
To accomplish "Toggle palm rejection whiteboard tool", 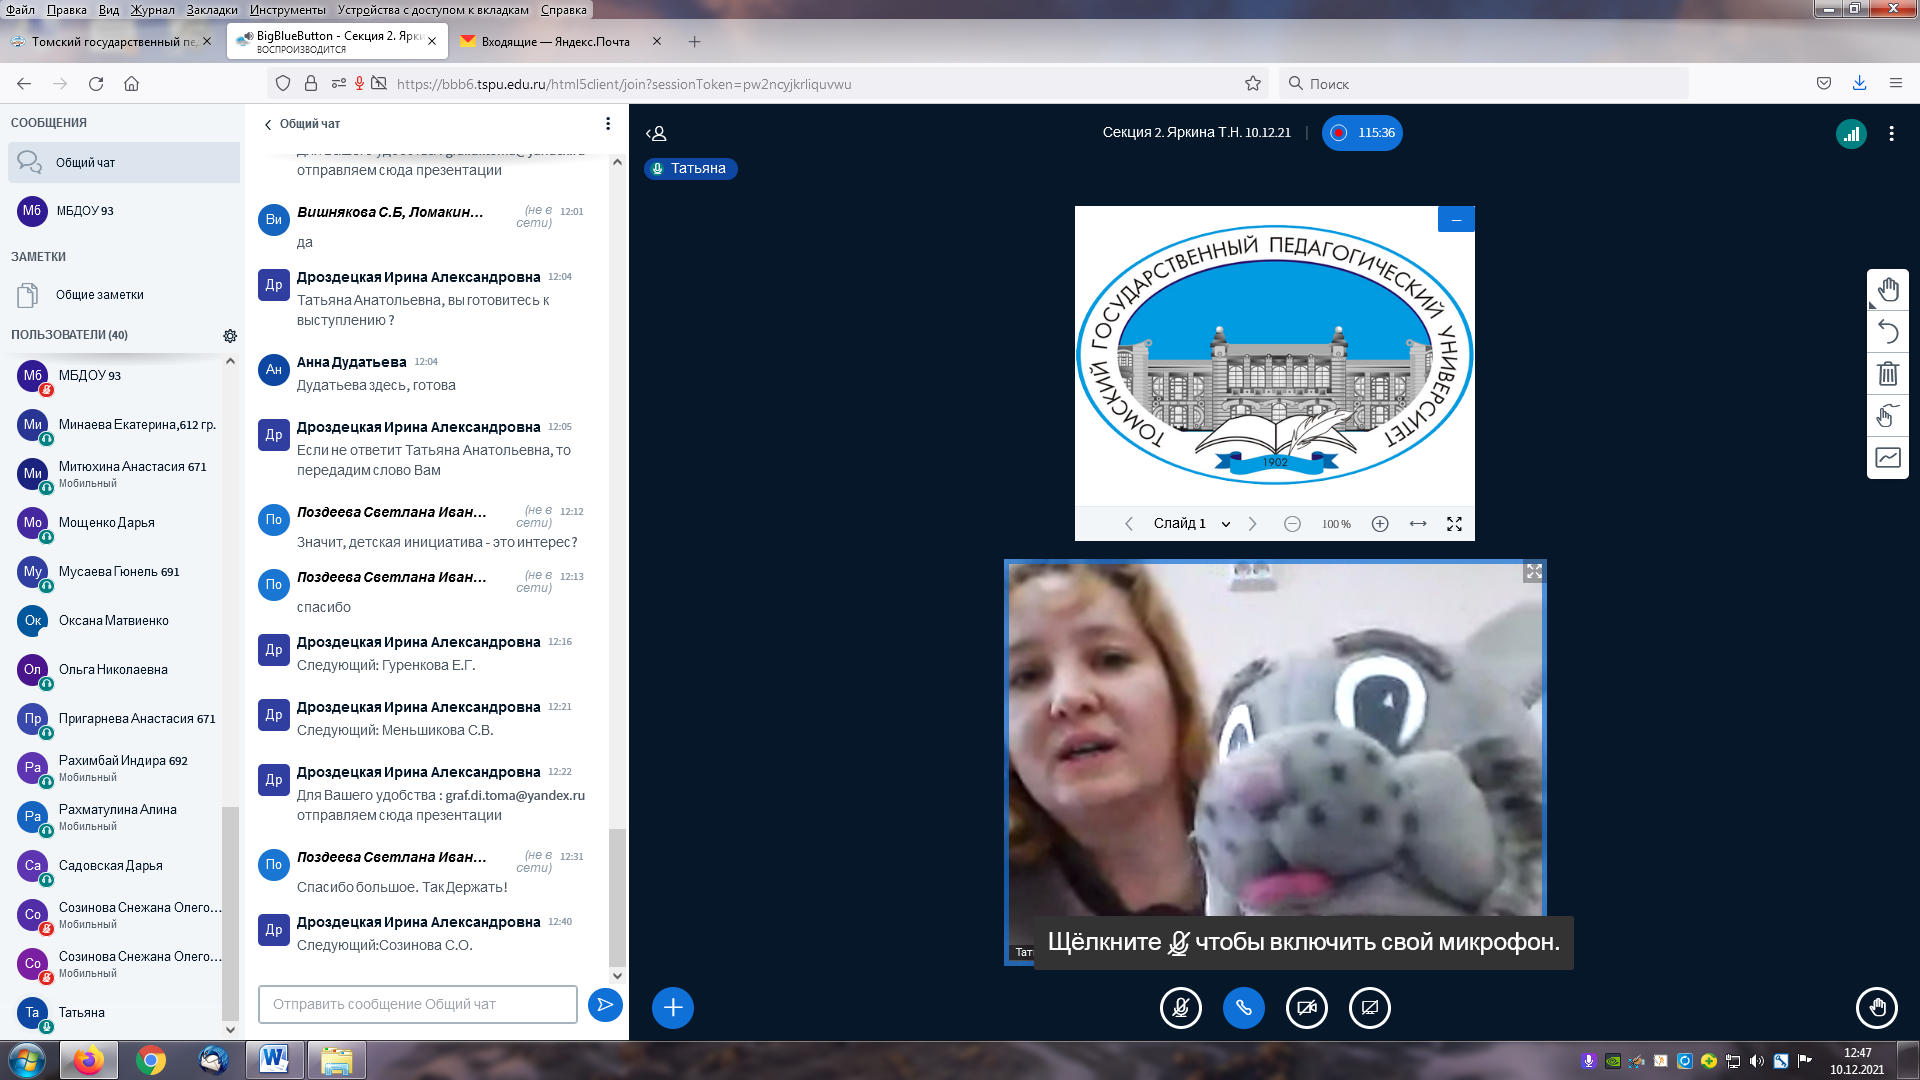I will [x=1888, y=416].
